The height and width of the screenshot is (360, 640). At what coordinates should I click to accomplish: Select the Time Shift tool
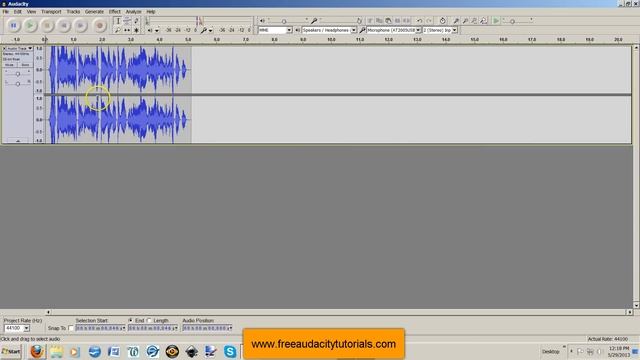click(127, 30)
